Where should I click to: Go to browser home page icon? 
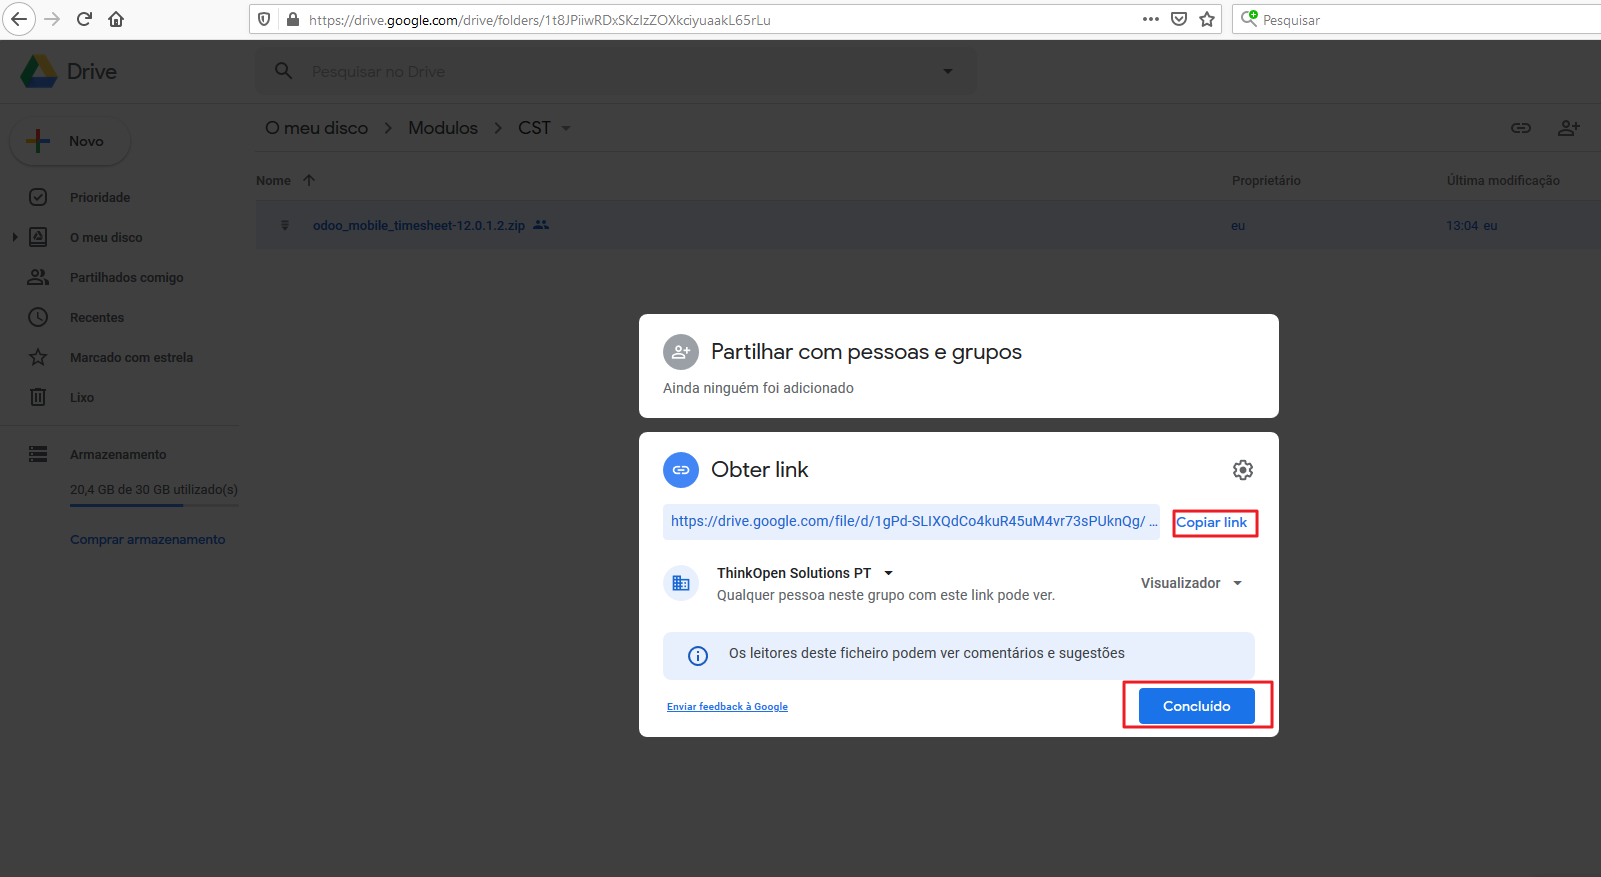click(116, 19)
